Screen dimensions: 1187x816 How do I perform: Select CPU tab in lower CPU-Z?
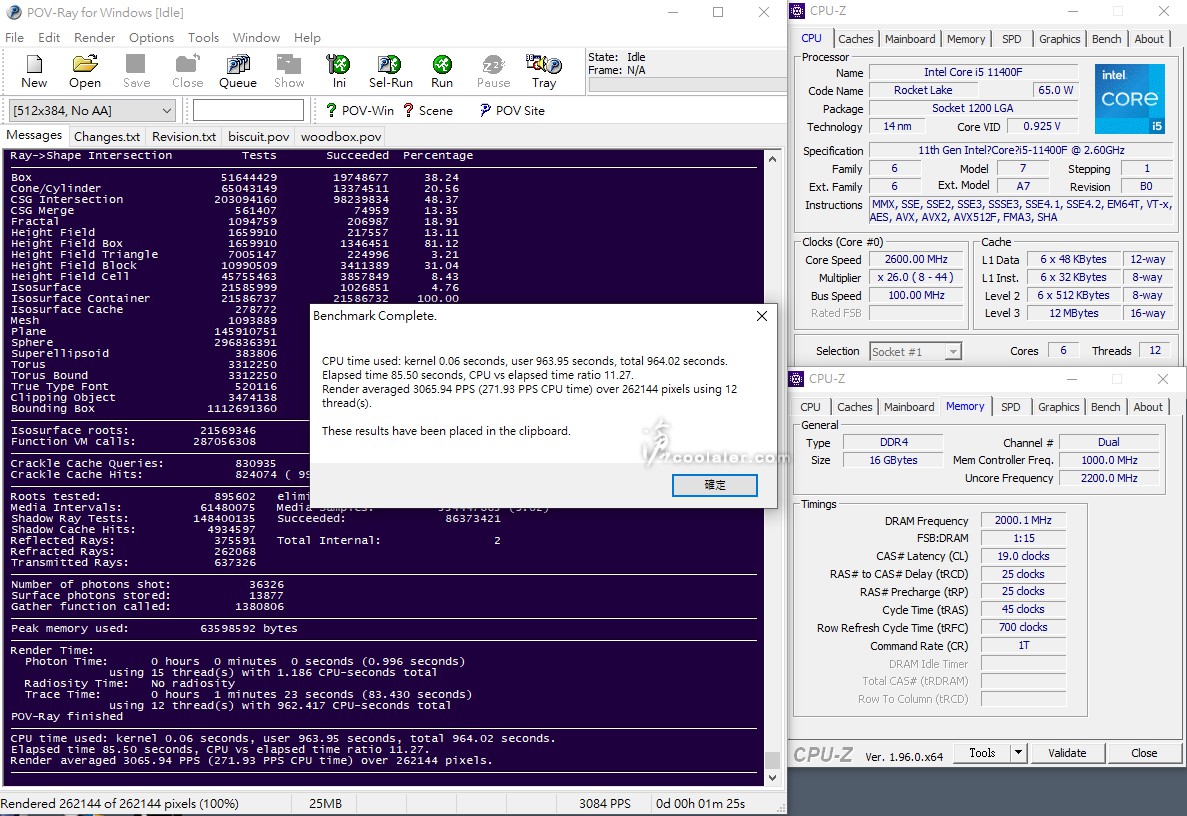810,407
